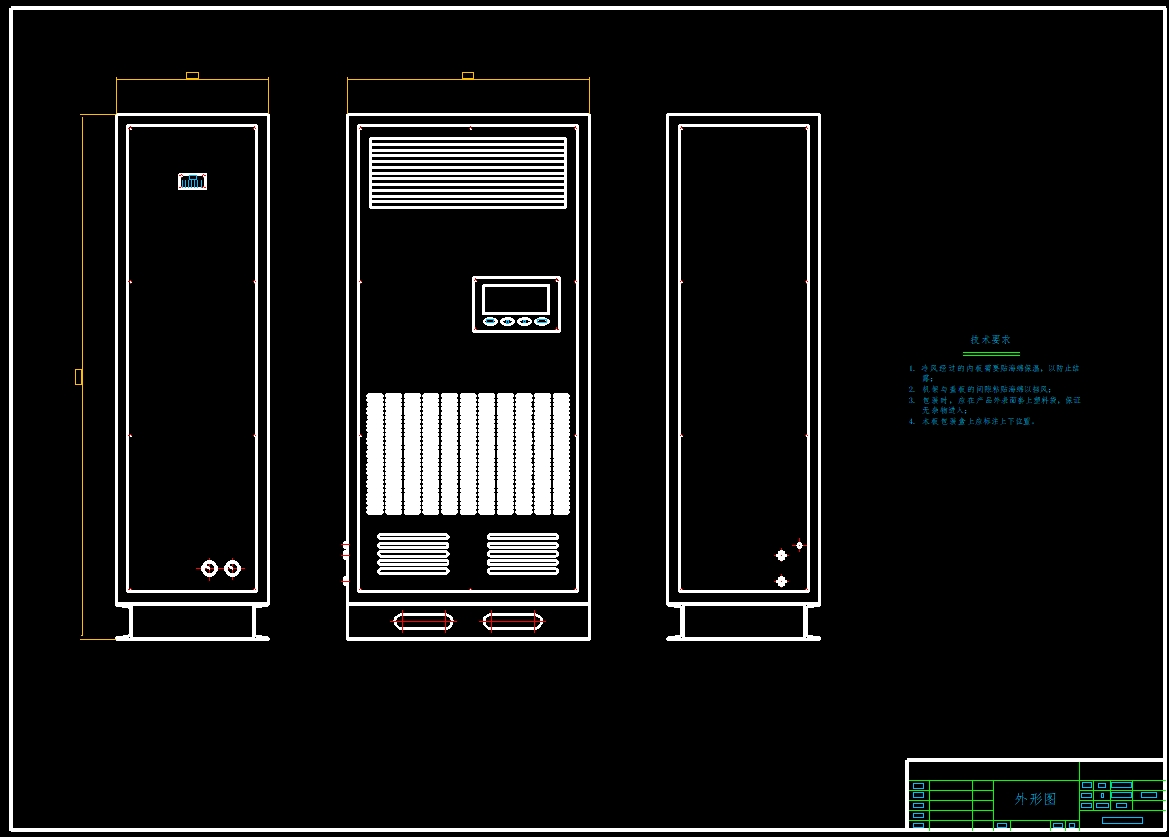This screenshot has width=1169, height=837.
Task: Select the left handle slot on front base
Action: (x=423, y=622)
